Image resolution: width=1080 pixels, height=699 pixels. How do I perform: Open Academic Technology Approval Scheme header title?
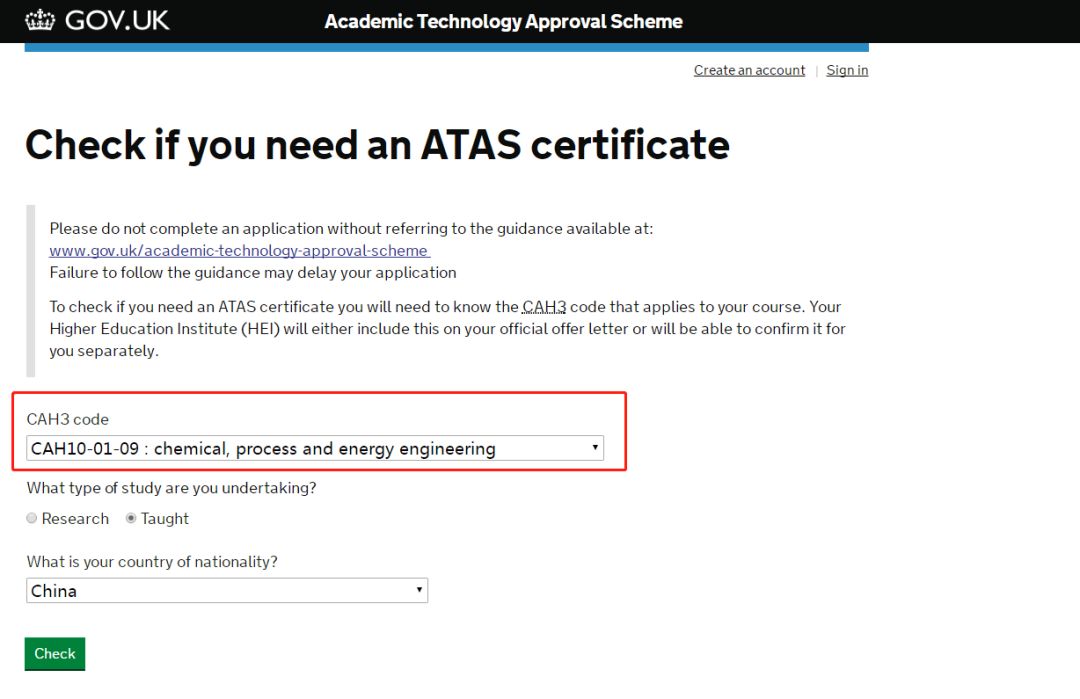pyautogui.click(x=503, y=21)
